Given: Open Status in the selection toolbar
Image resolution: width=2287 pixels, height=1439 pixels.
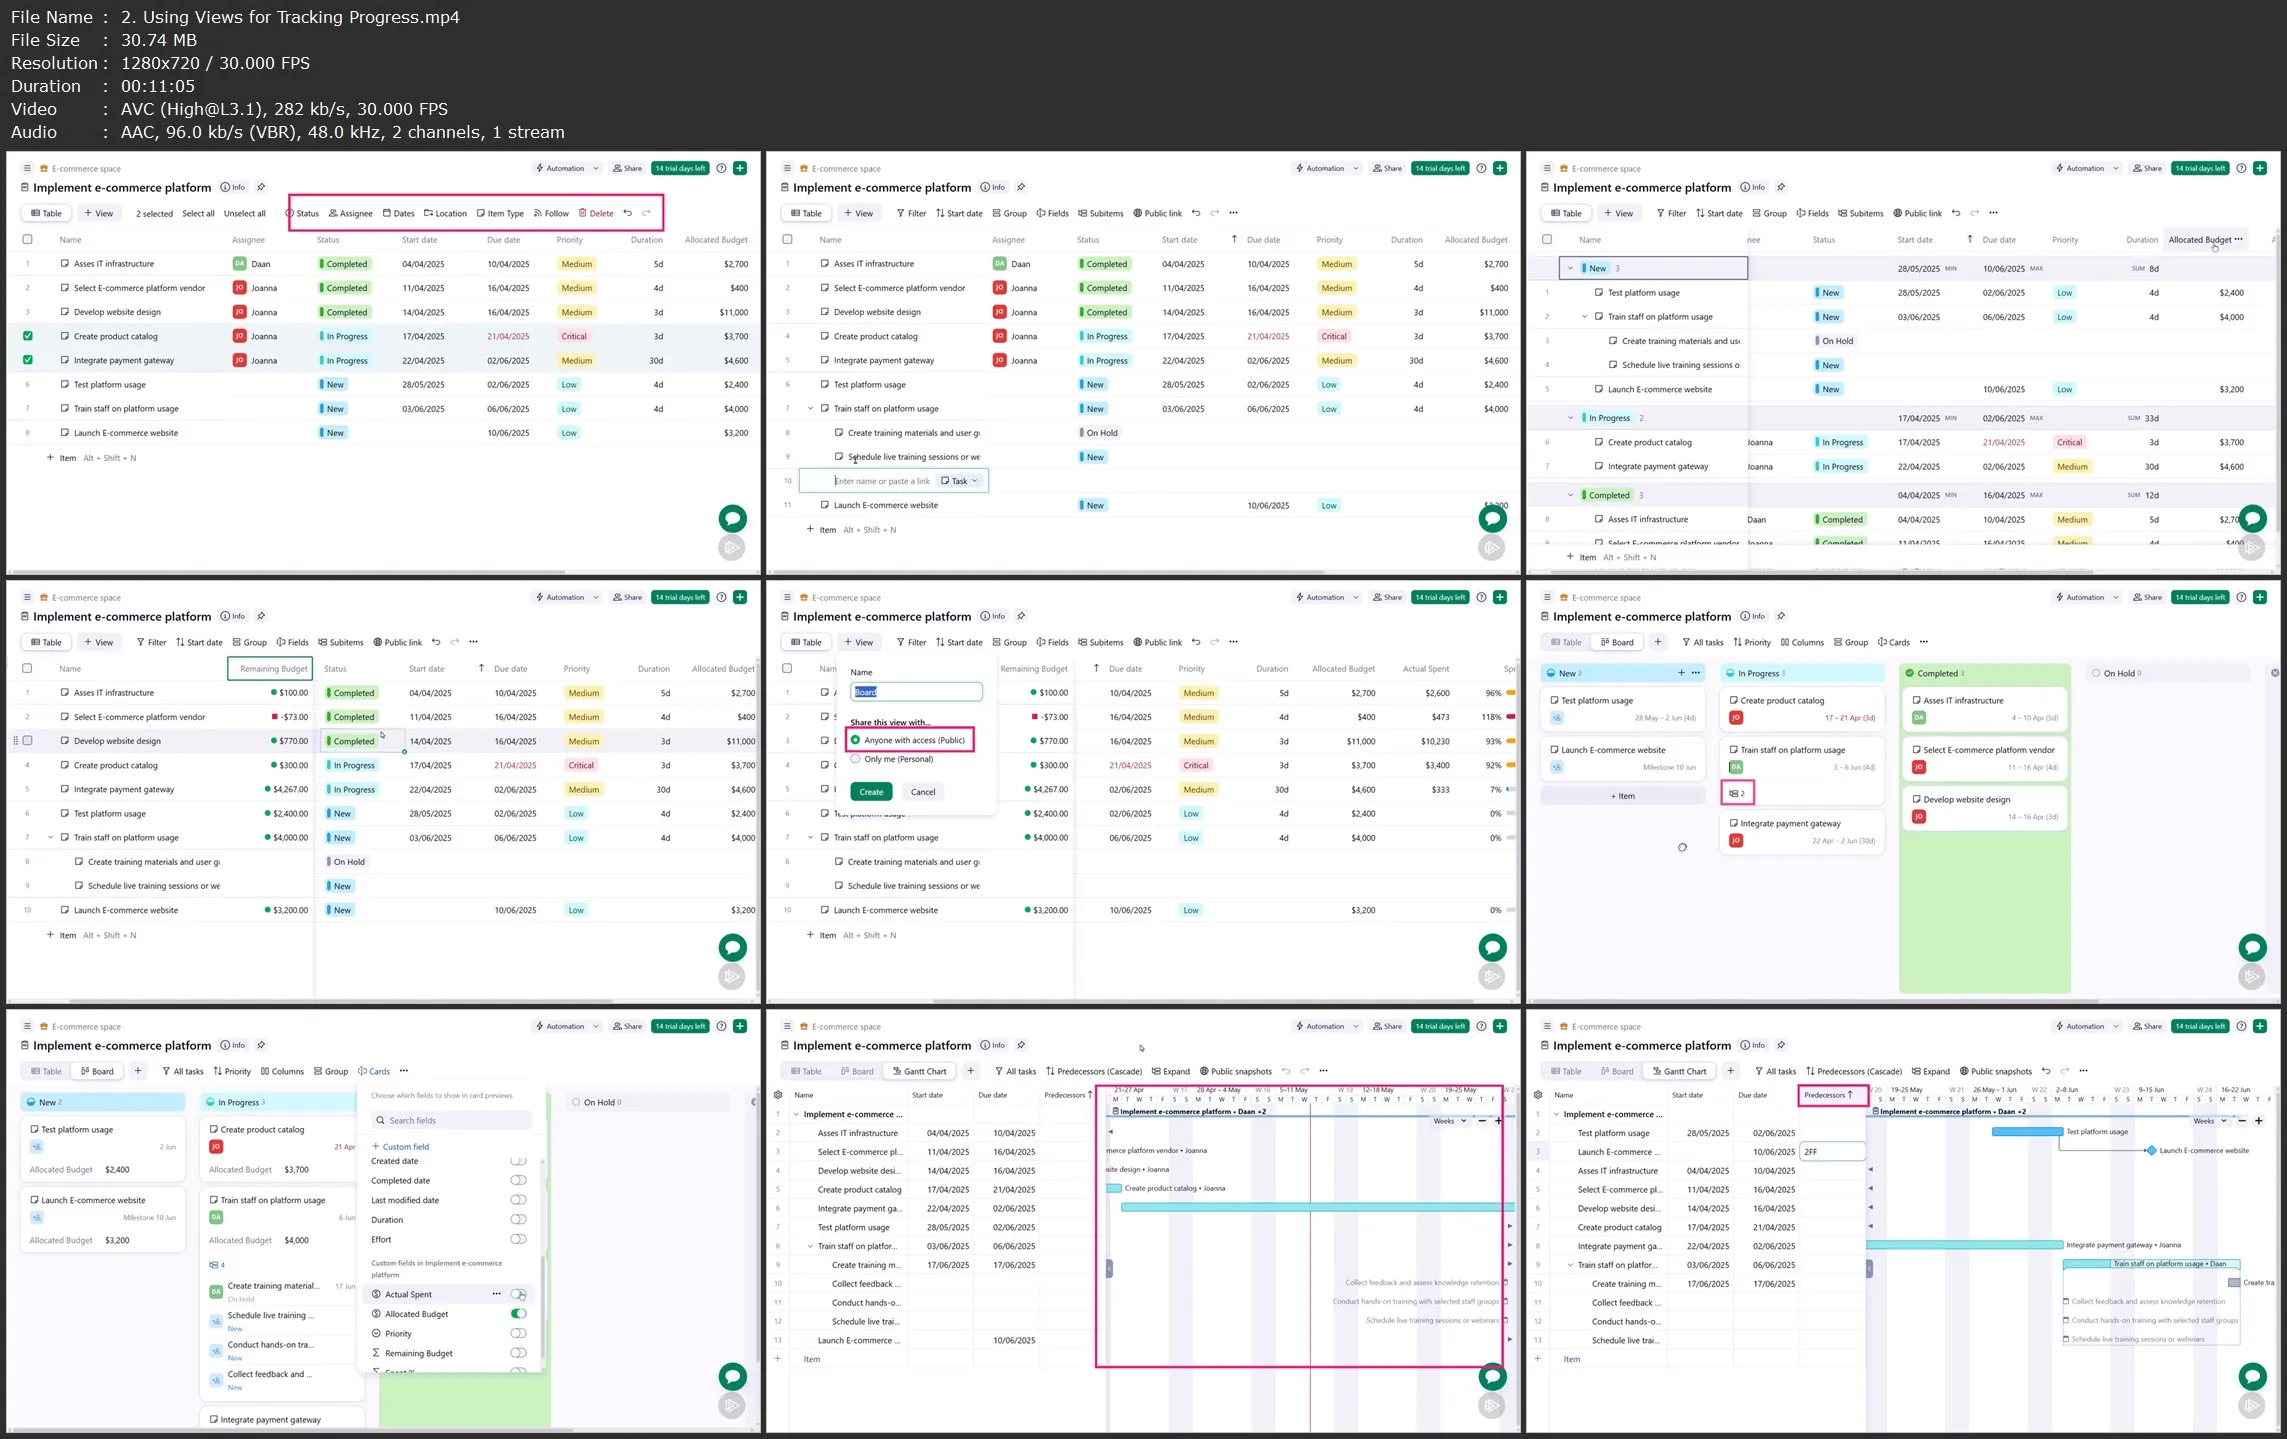Looking at the screenshot, I should click(302, 213).
